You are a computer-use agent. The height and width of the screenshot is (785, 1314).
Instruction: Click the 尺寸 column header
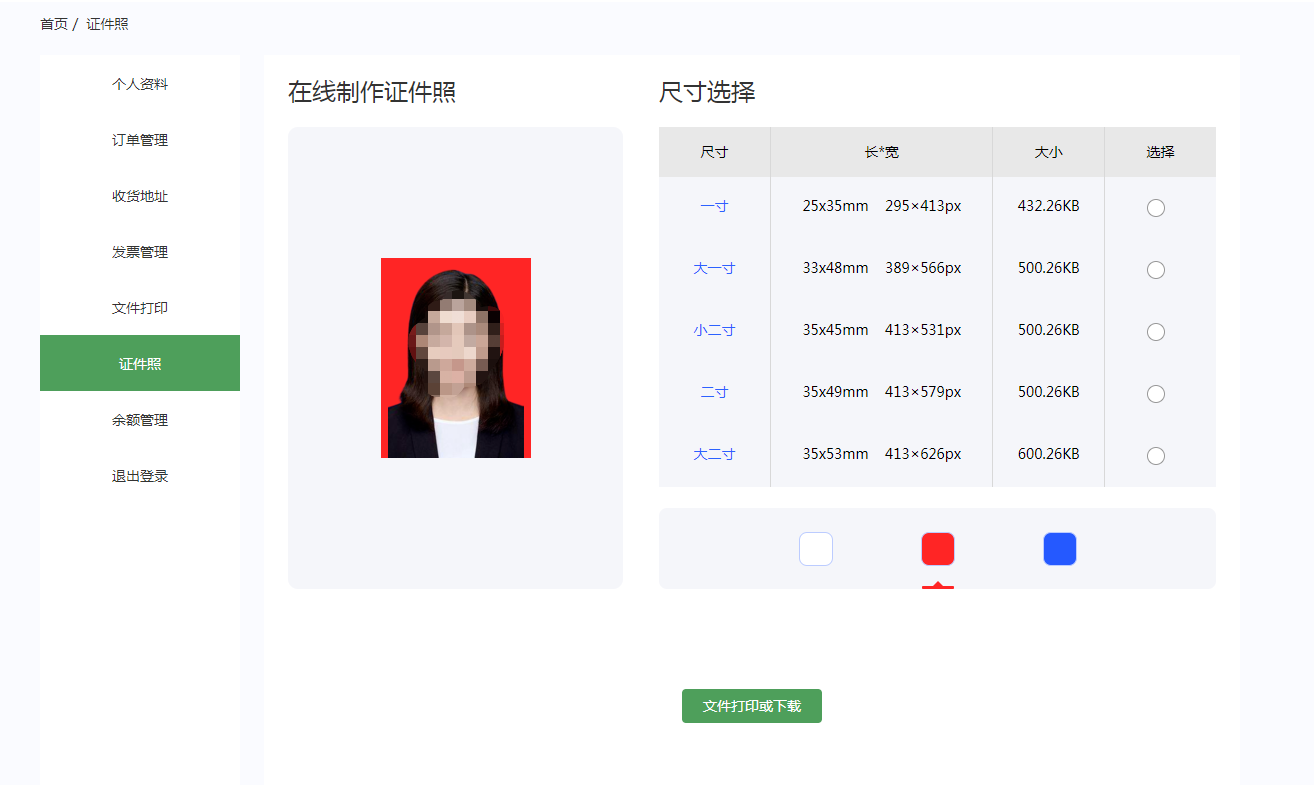[x=714, y=152]
